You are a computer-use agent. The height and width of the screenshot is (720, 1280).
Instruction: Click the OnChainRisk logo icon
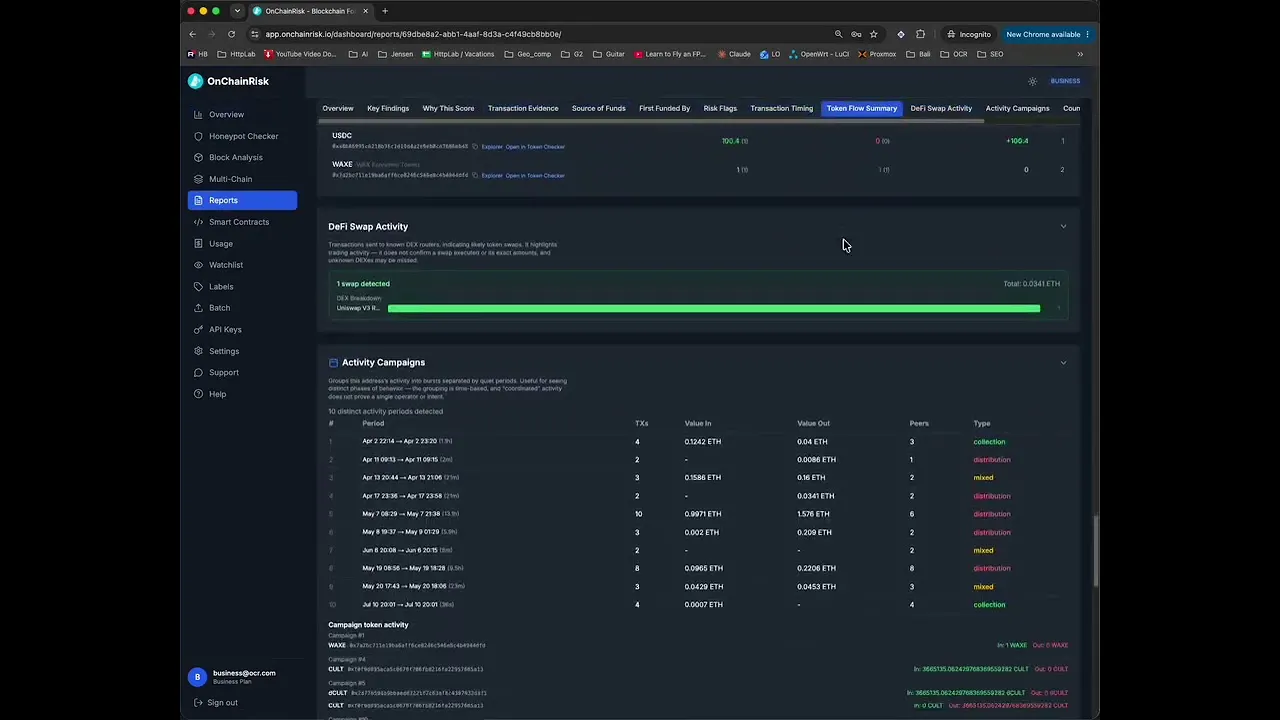click(195, 81)
